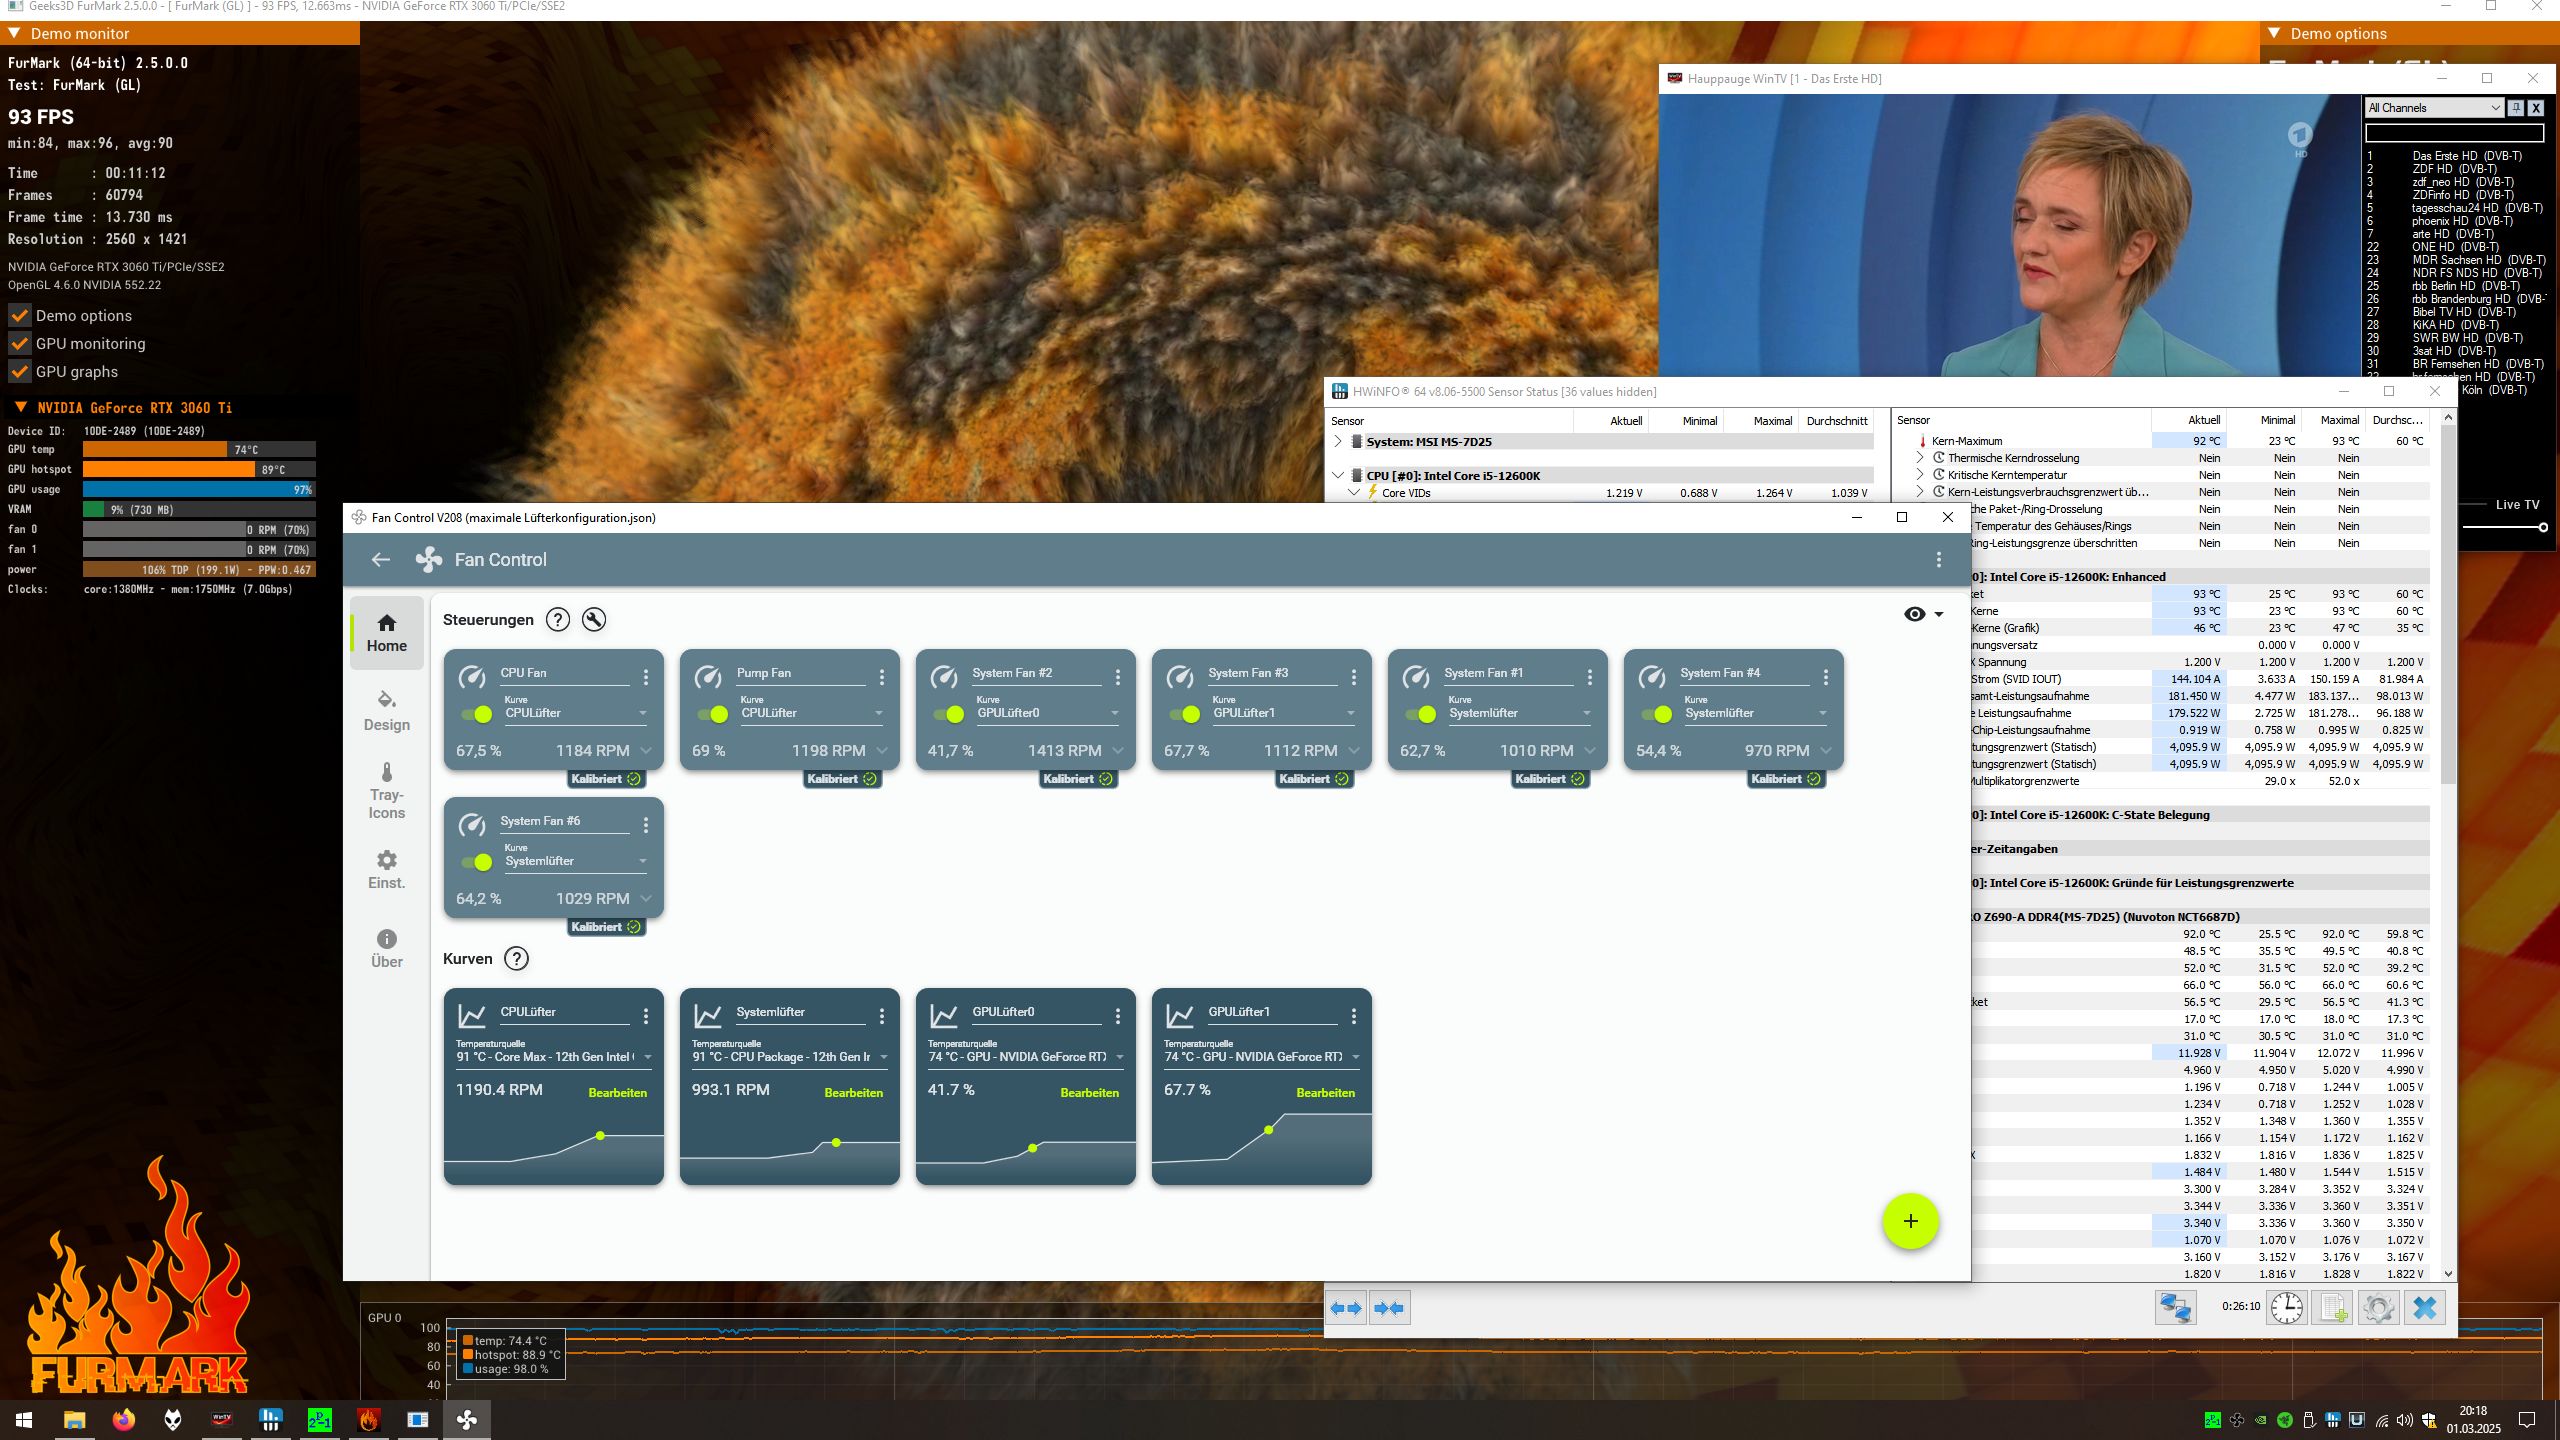
Task: Expand the System: MSI MS-7D25 tree node
Action: click(x=1338, y=441)
